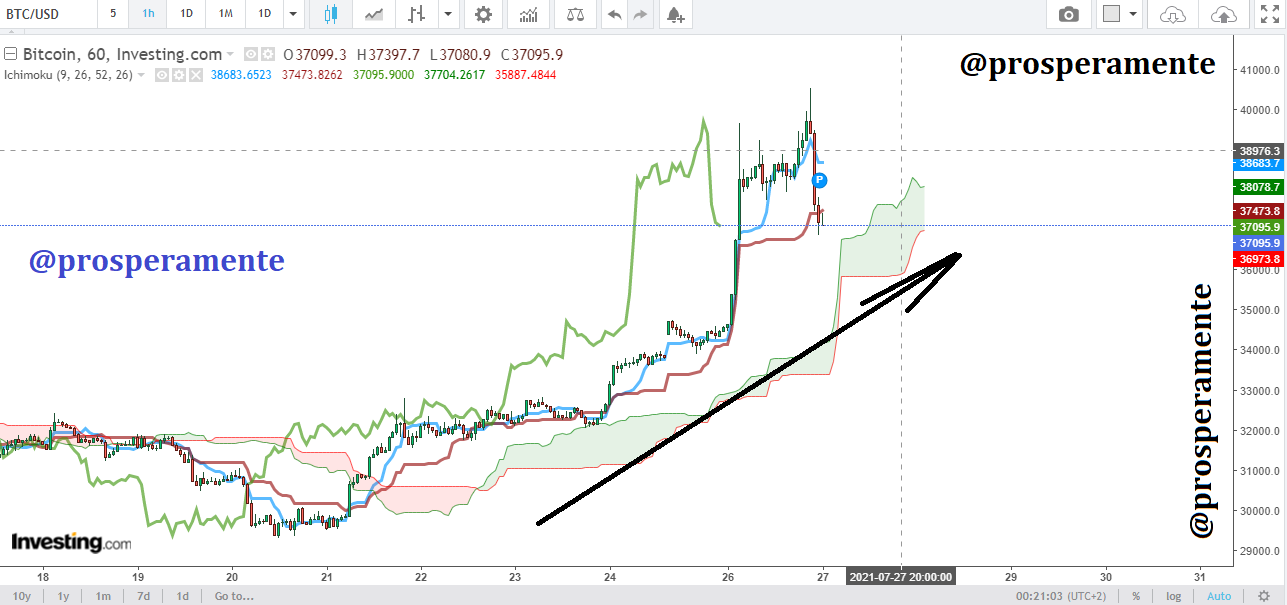
Task: Click the 38976.3 crosshair price label
Action: pyautogui.click(x=1260, y=150)
